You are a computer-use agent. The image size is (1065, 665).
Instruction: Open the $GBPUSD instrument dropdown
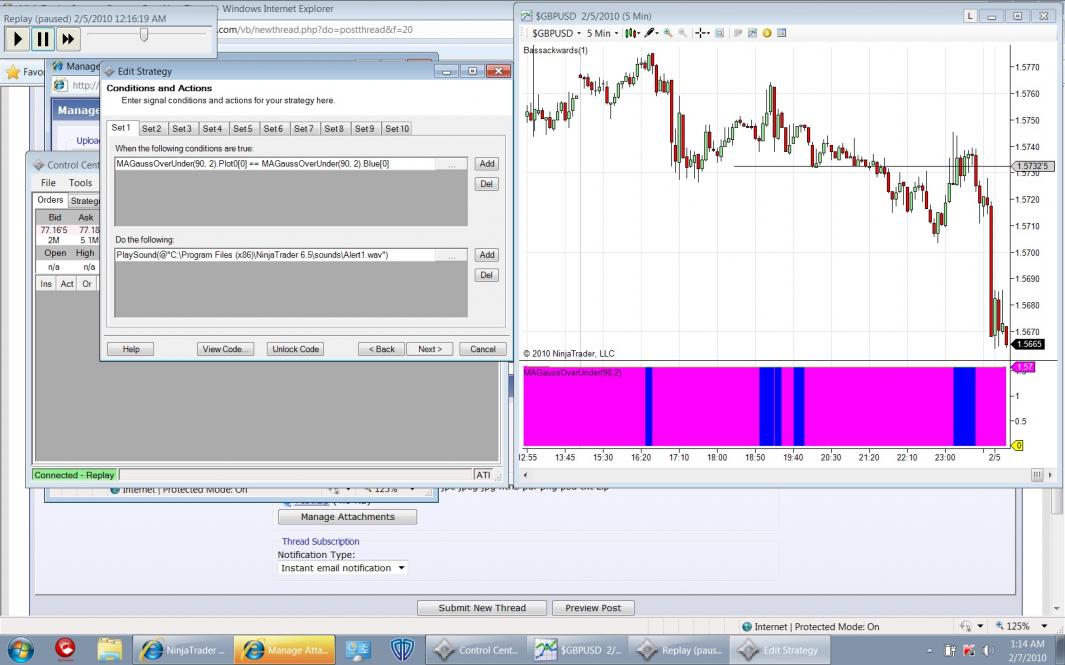556,33
